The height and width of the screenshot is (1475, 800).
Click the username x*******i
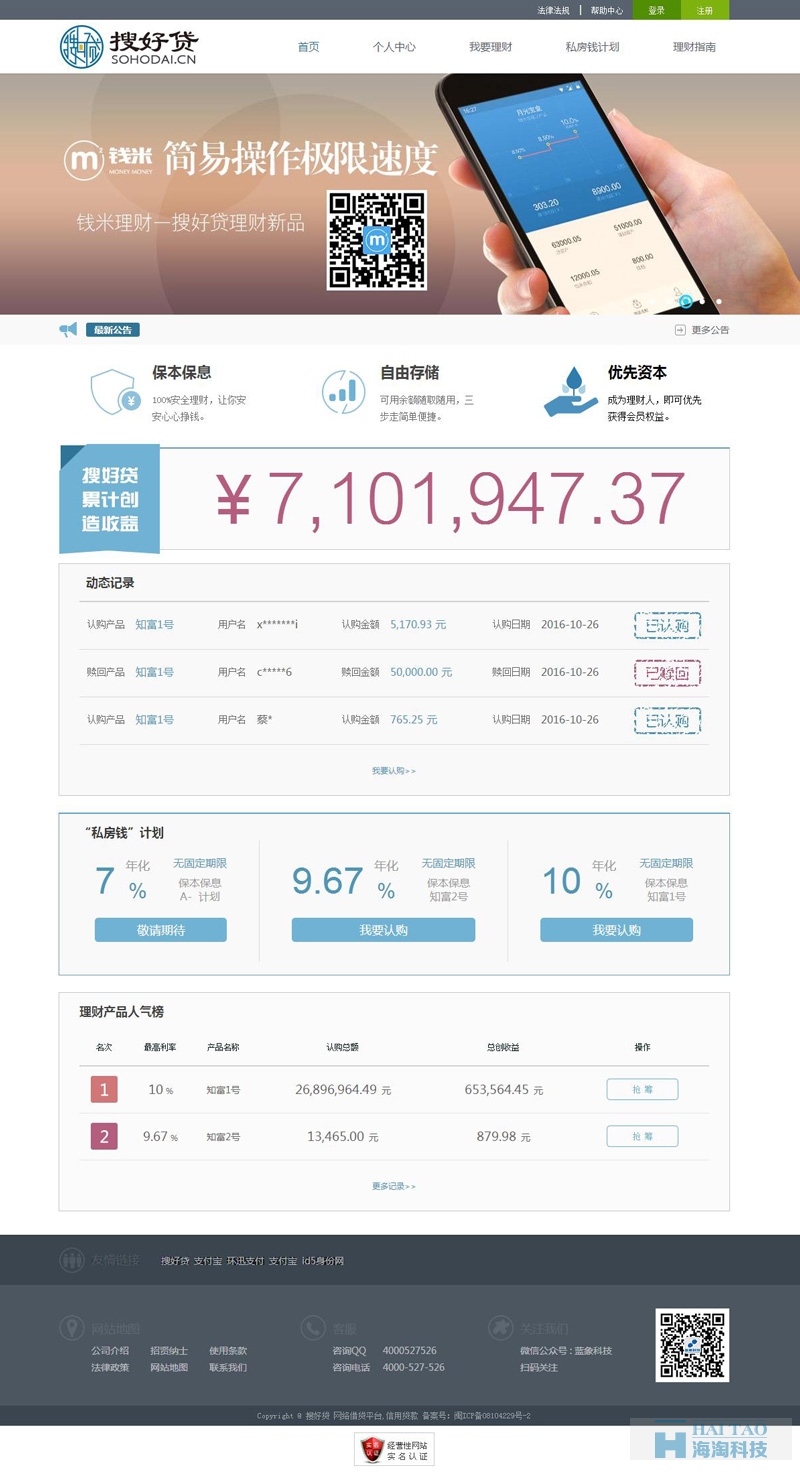[x=278, y=625]
